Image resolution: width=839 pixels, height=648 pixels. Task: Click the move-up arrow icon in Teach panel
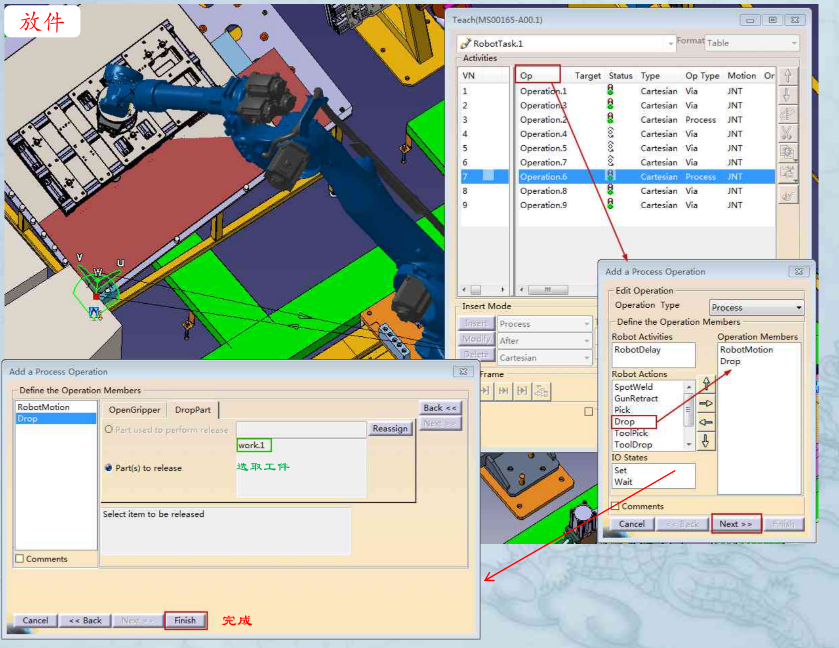789,76
